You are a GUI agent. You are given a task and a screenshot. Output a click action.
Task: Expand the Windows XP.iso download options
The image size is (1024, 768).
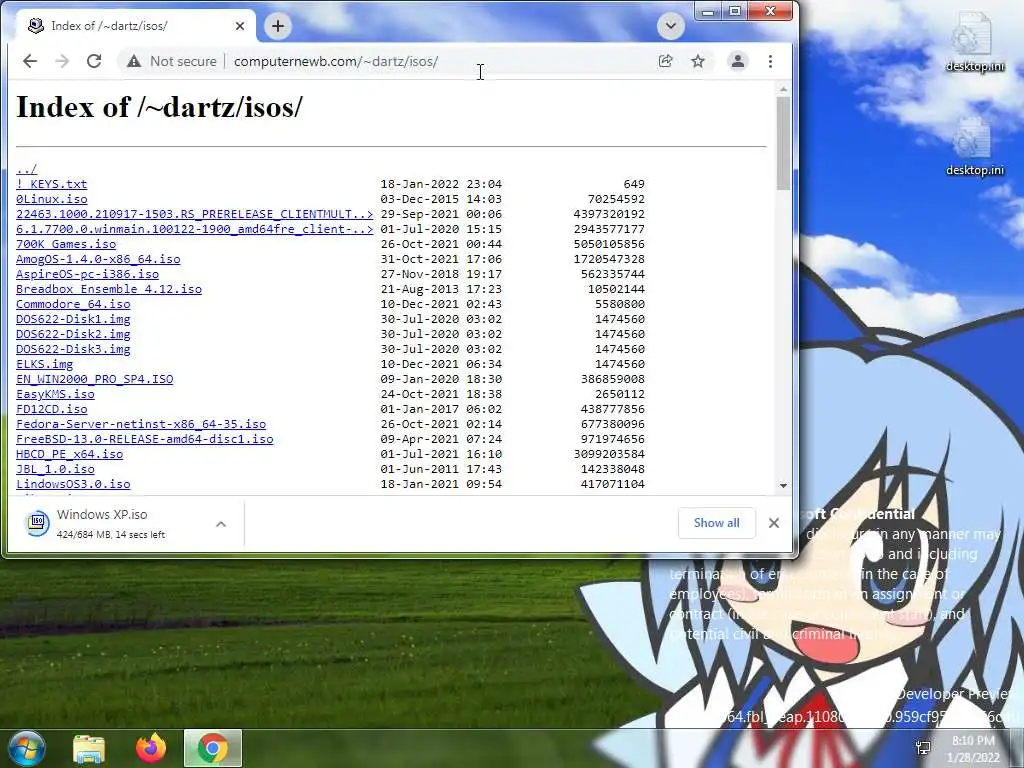click(x=221, y=524)
